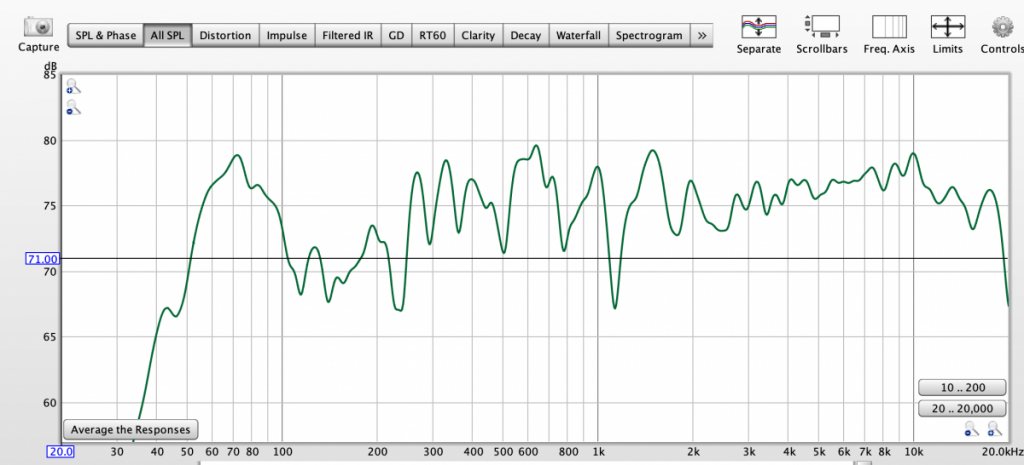Zoom out vertically with top-left magnifier minus
This screenshot has height=465, width=1024.
[73, 108]
